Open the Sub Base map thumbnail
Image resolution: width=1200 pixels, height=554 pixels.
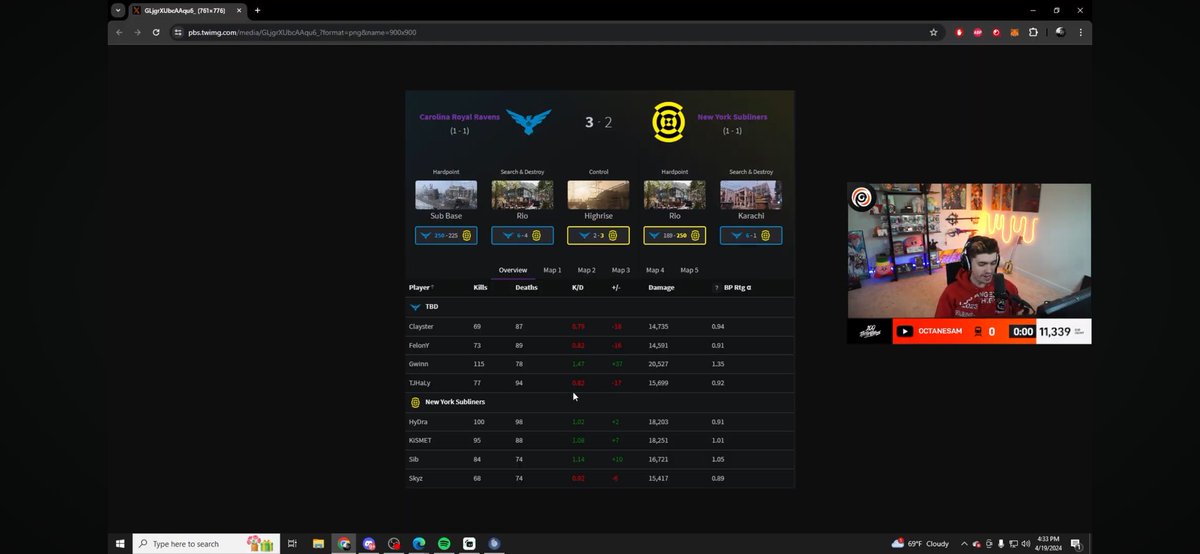coord(446,195)
